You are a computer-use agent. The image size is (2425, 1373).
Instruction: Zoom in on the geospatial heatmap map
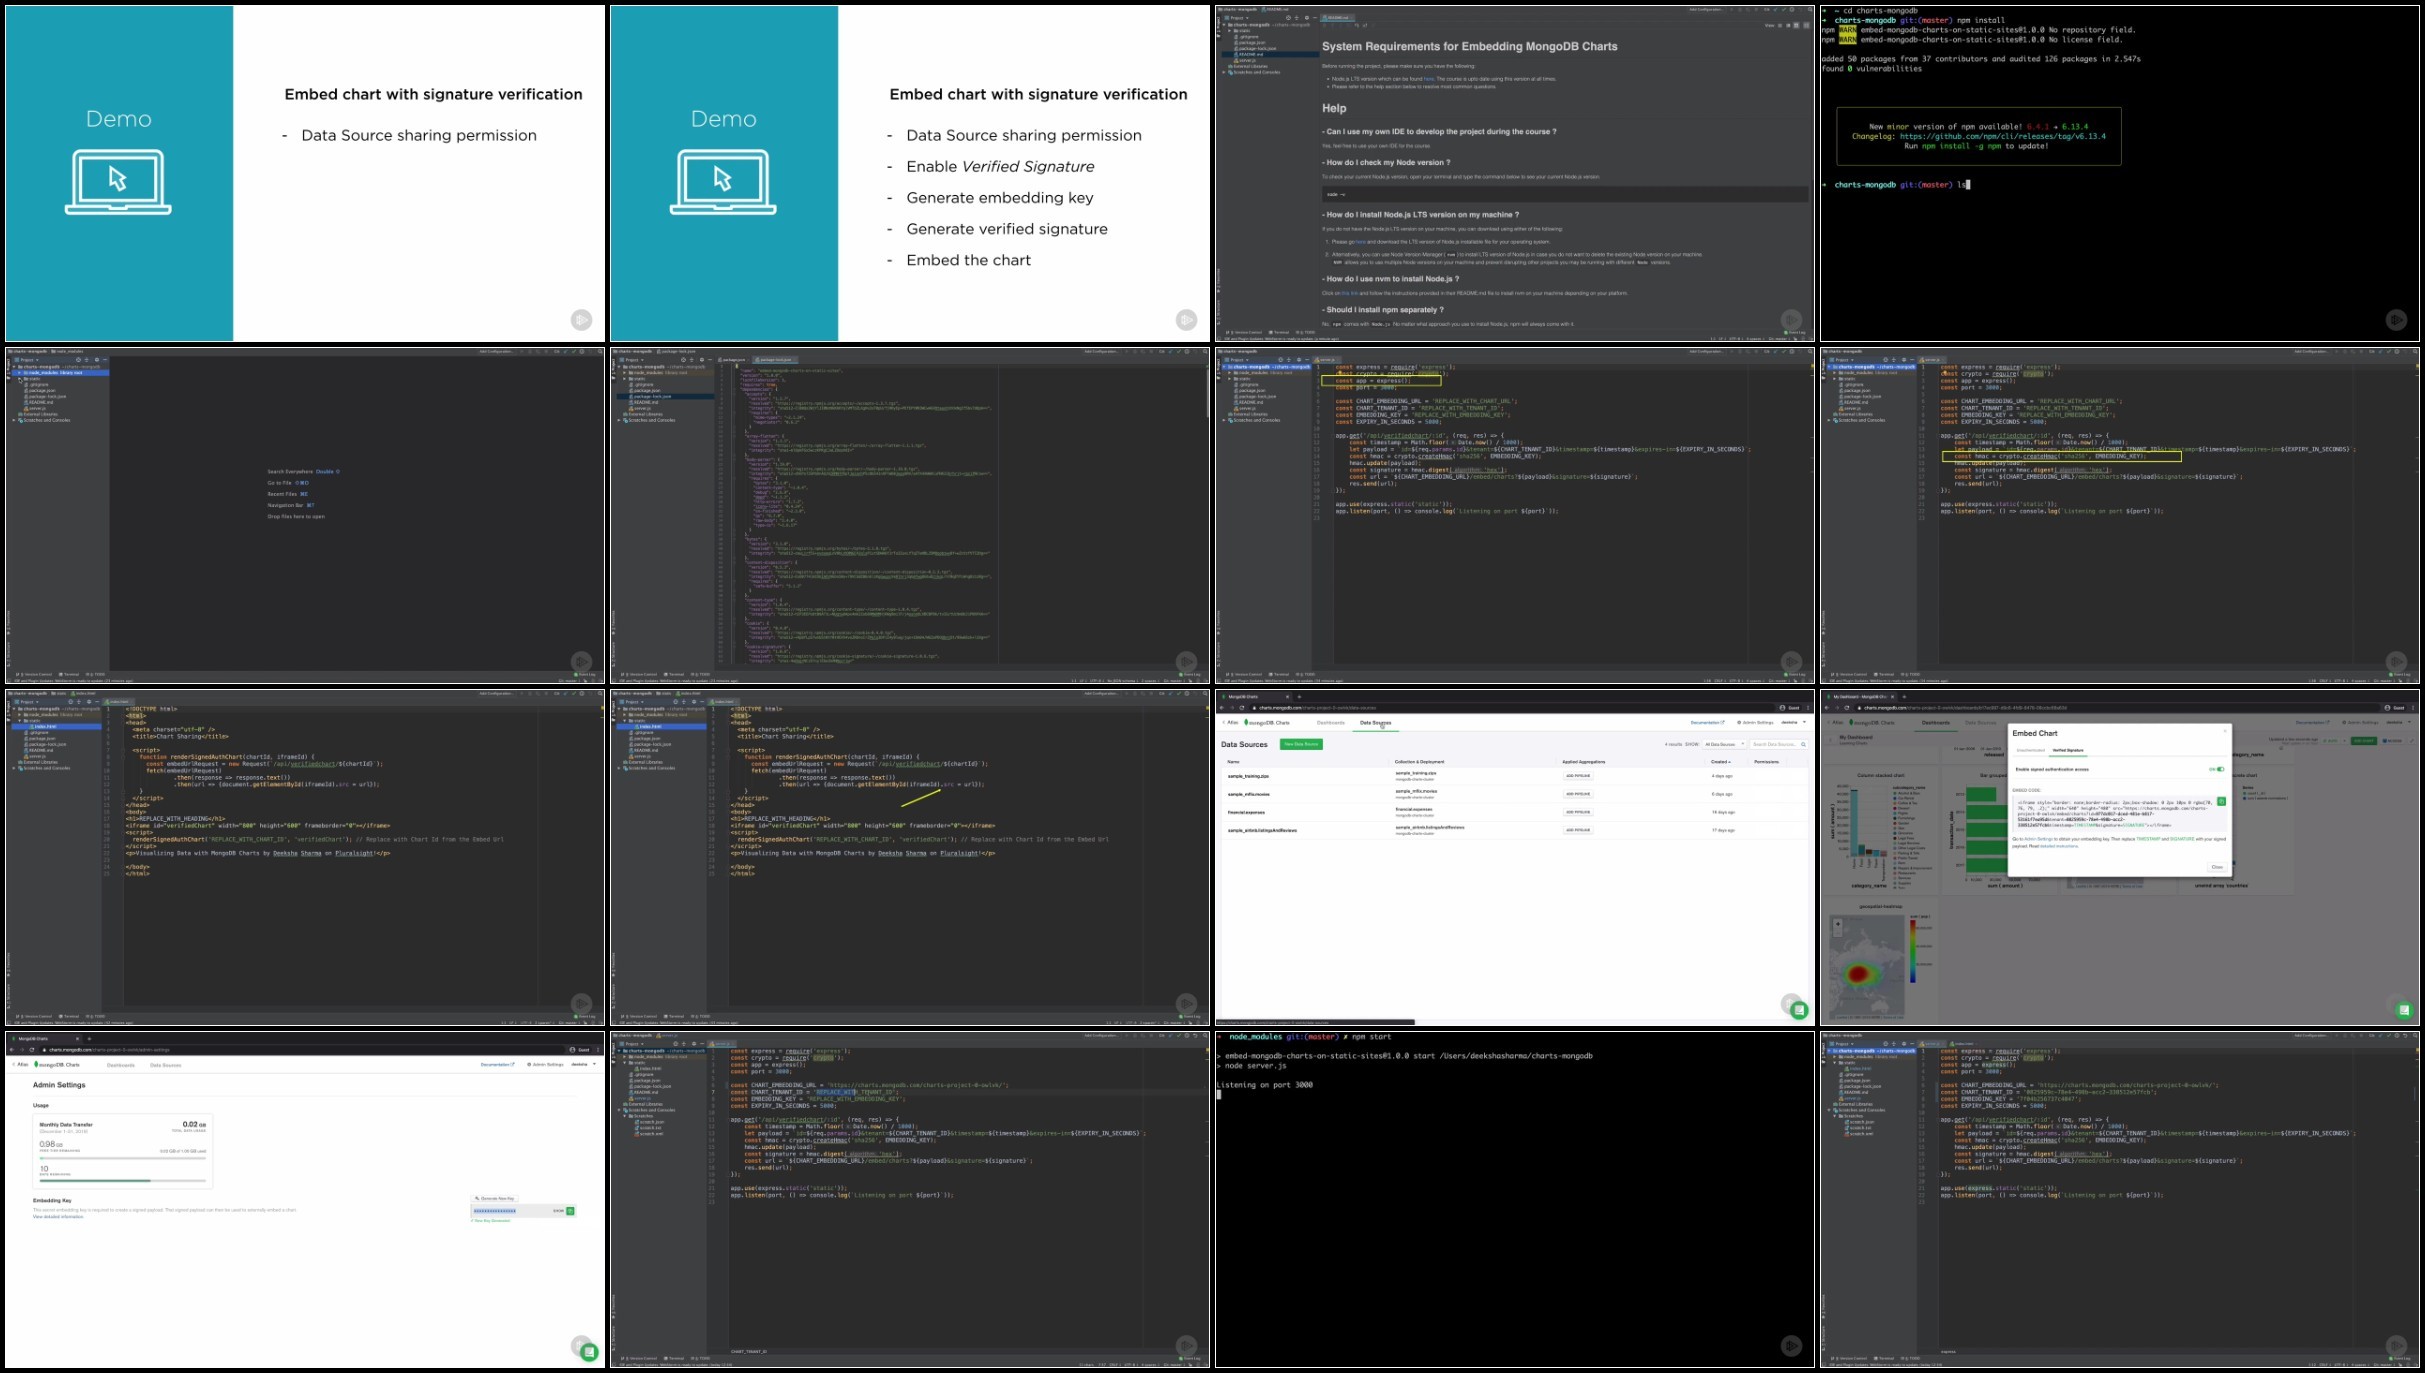pos(1838,924)
